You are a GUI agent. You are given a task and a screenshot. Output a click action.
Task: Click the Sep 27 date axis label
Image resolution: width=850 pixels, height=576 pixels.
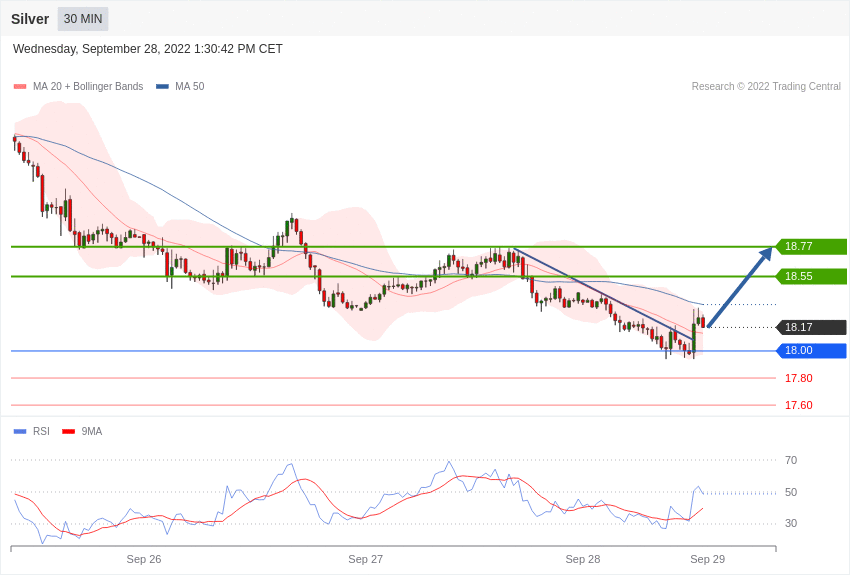(x=365, y=559)
